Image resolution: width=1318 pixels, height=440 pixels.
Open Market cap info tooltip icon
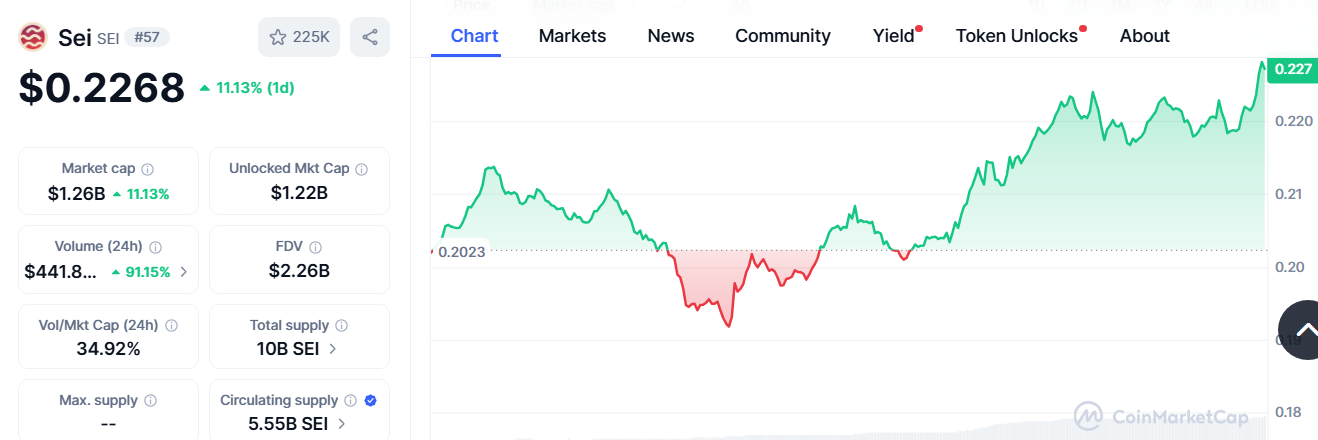coord(148,169)
